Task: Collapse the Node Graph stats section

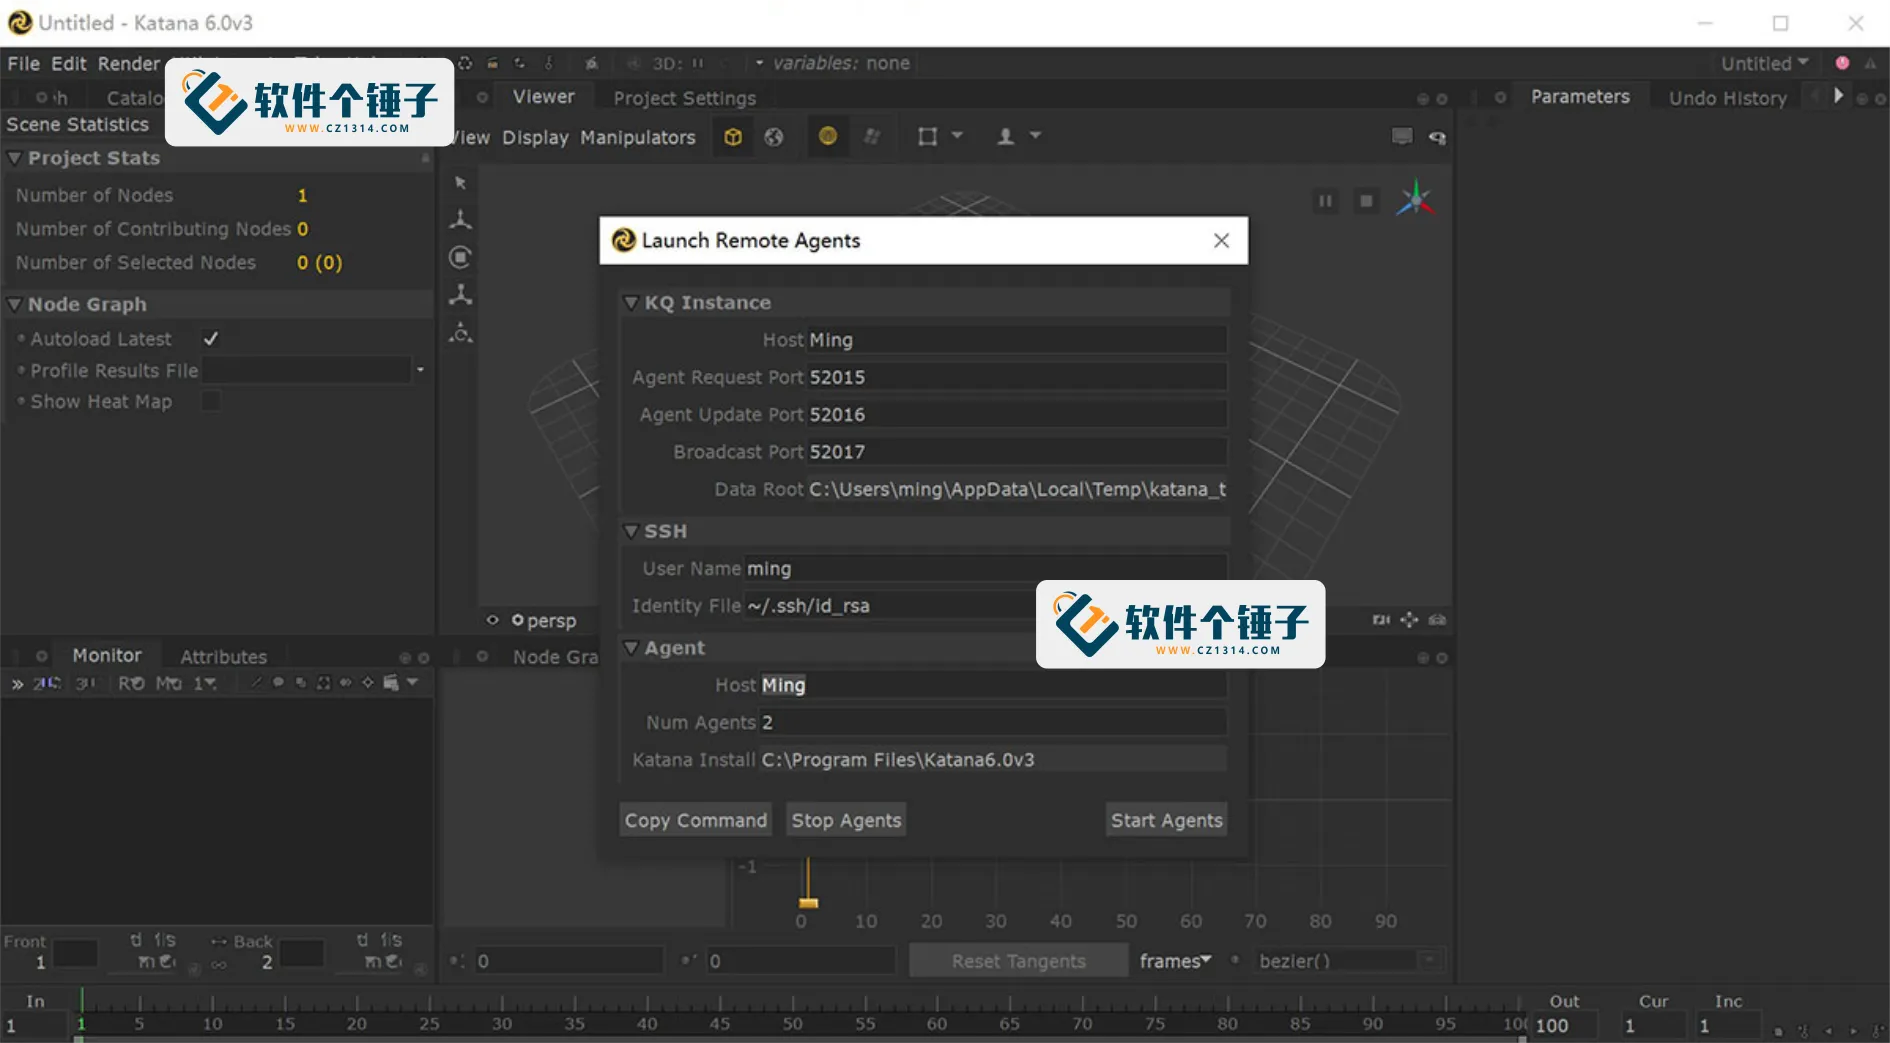Action: coord(14,304)
